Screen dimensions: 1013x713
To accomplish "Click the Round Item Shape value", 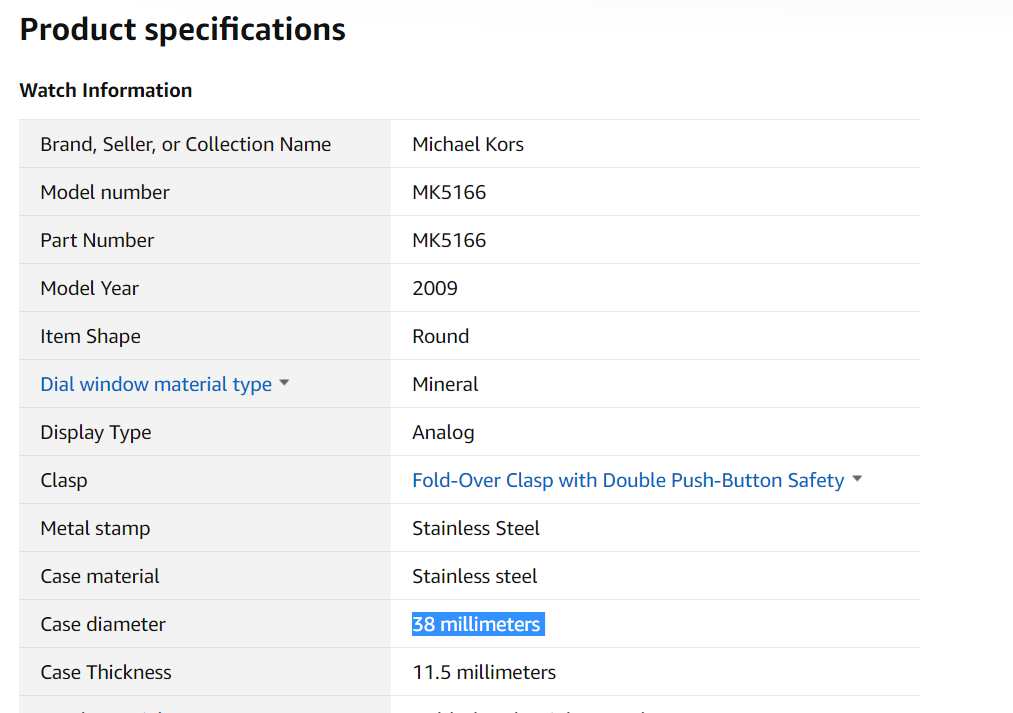I will coord(441,336).
